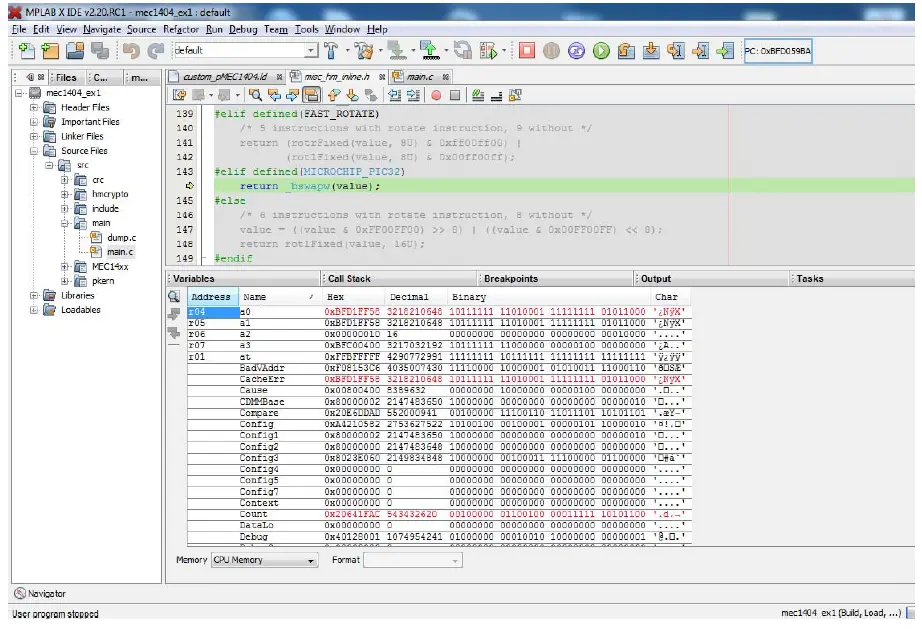Click the New File toolbar icon
Image resolution: width=922 pixels, height=629 pixels.
(27, 50)
